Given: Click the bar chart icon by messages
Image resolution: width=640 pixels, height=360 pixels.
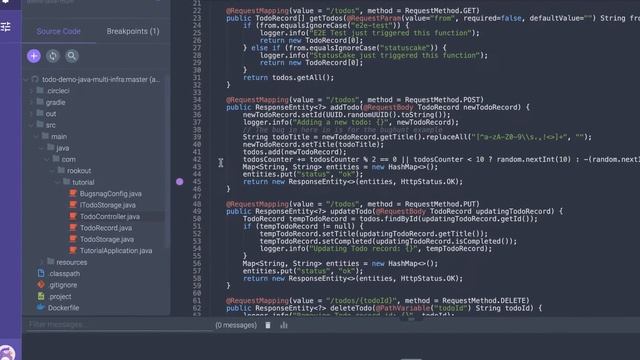Looking at the screenshot, I should [284, 325].
